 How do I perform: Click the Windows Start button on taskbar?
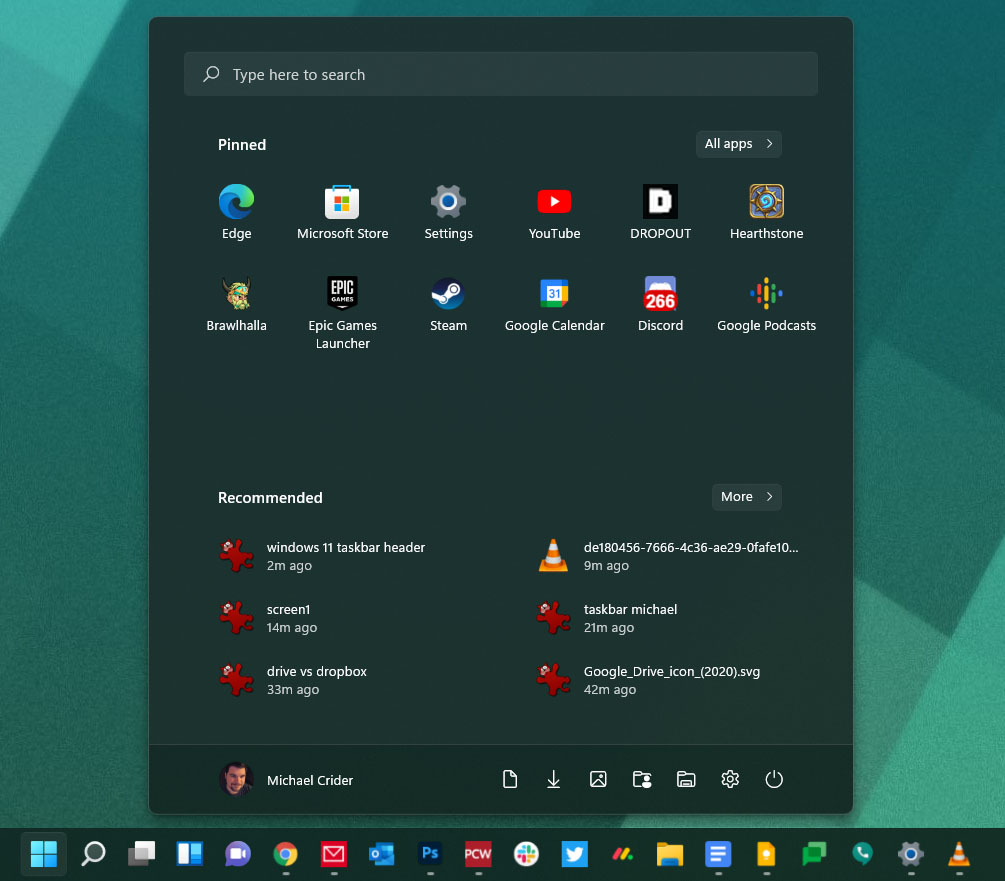pos(44,854)
